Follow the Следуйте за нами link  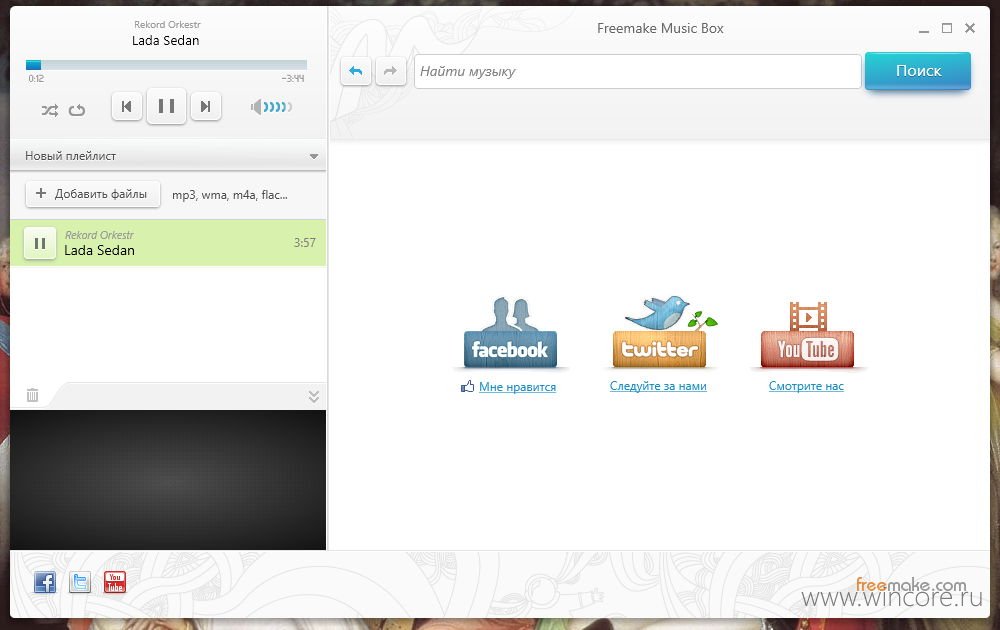pyautogui.click(x=658, y=386)
